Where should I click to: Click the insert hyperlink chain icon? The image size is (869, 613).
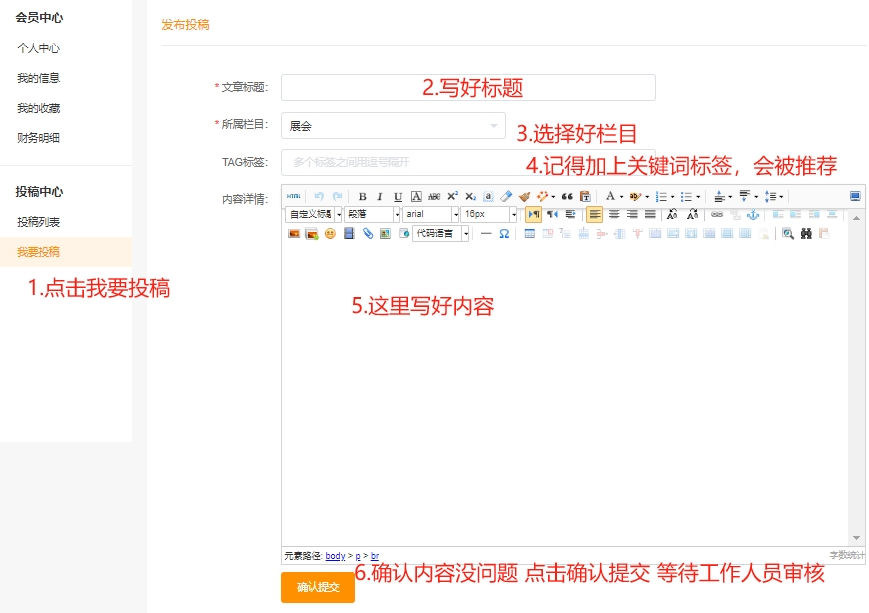717,214
